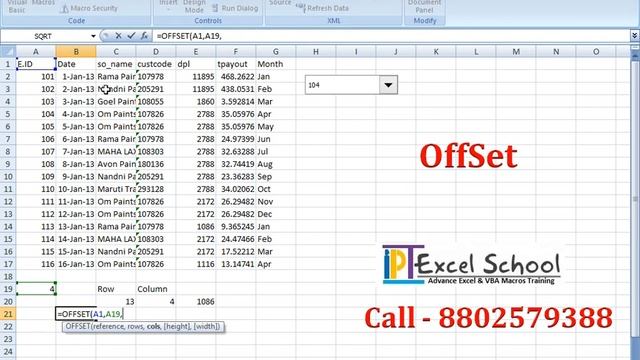Click the Month cell Aug
Screen dimensions: 640x360
[x=276, y=164]
